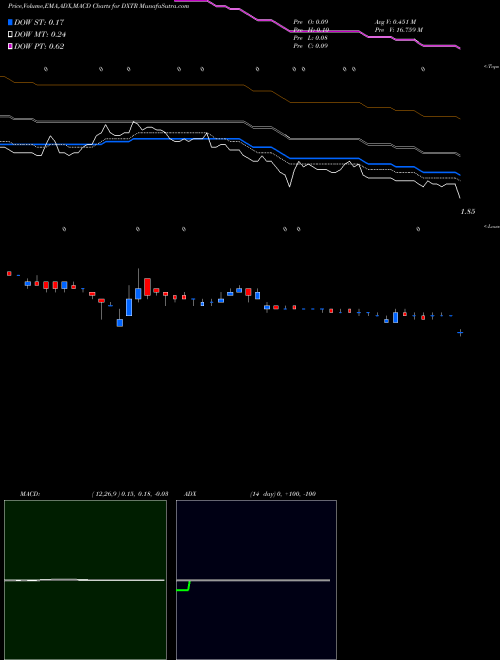Open the dark blue ADX indicator panel
This screenshot has width=500, height=660.
256,580
